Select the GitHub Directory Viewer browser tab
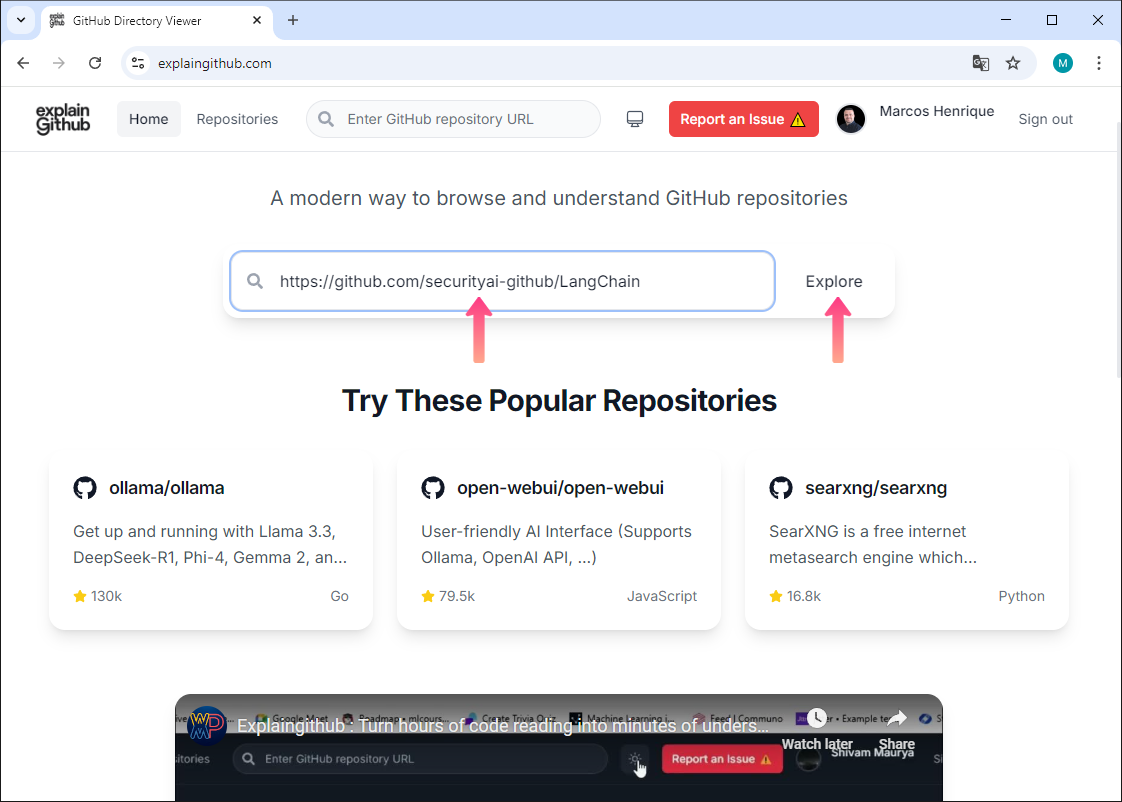The width and height of the screenshot is (1122, 802). coord(156,21)
